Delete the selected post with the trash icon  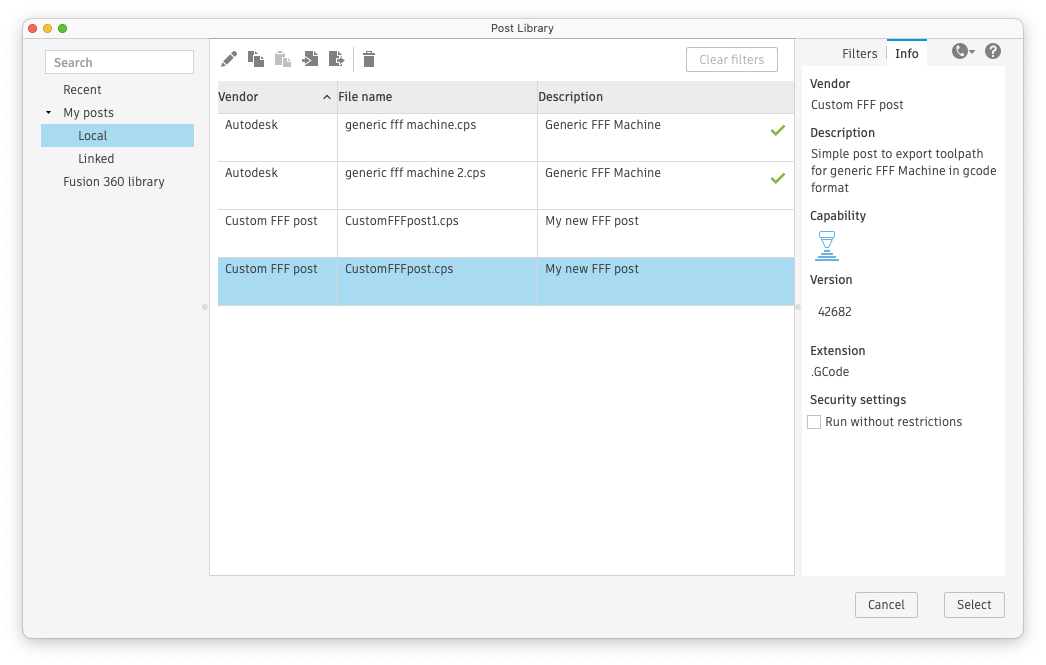click(368, 59)
